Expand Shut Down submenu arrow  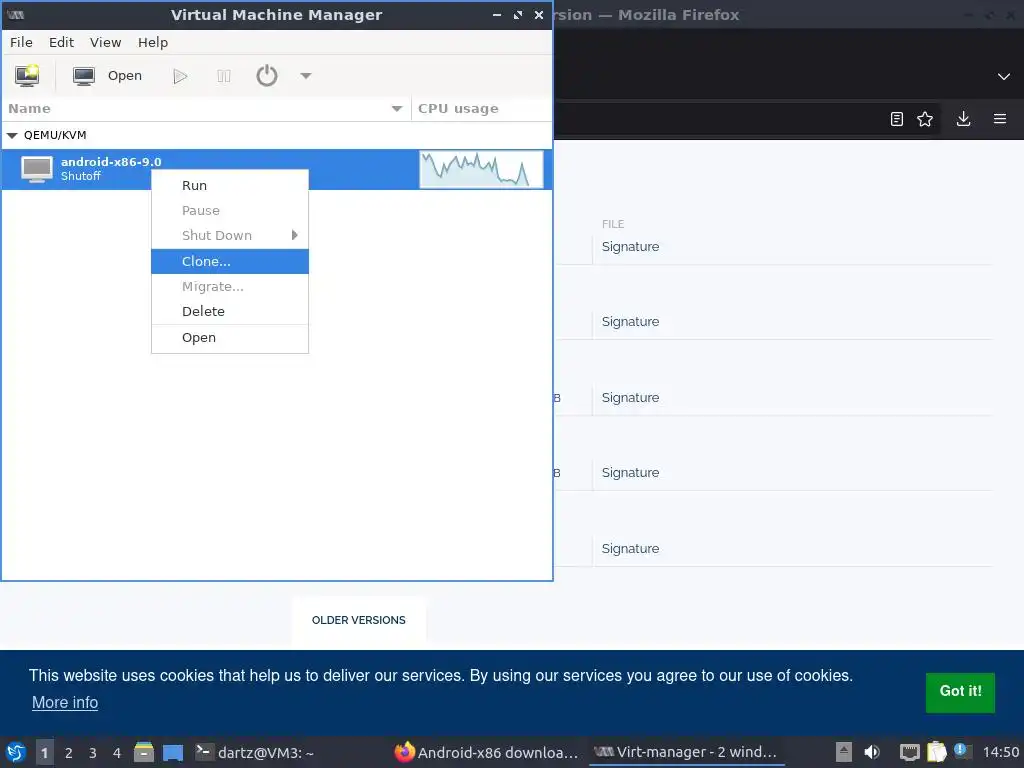(x=295, y=235)
